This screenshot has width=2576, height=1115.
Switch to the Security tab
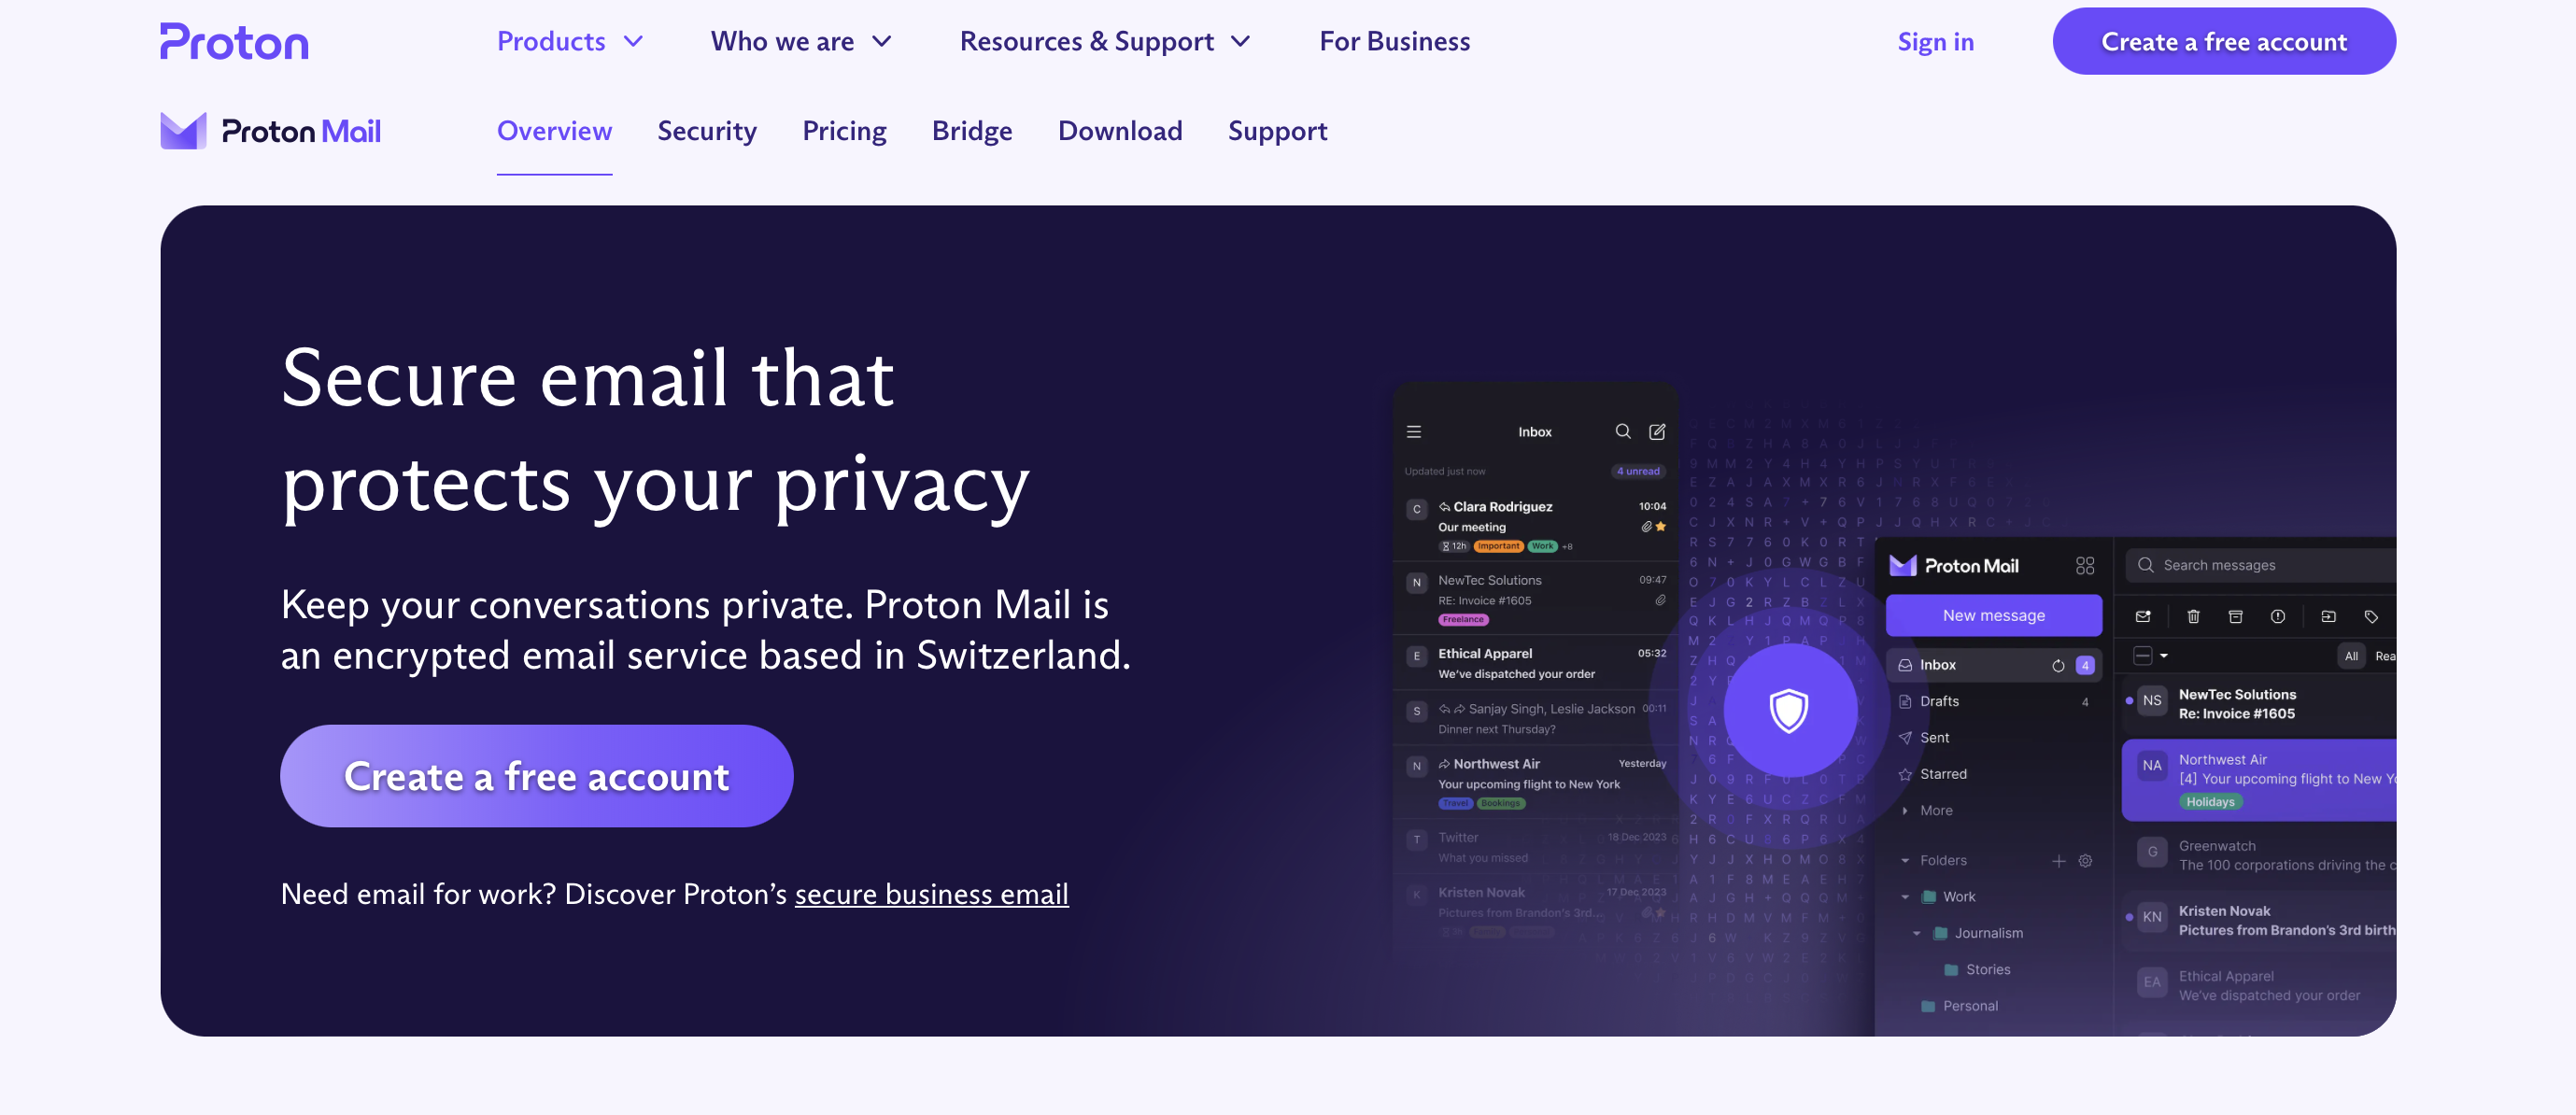pyautogui.click(x=707, y=131)
